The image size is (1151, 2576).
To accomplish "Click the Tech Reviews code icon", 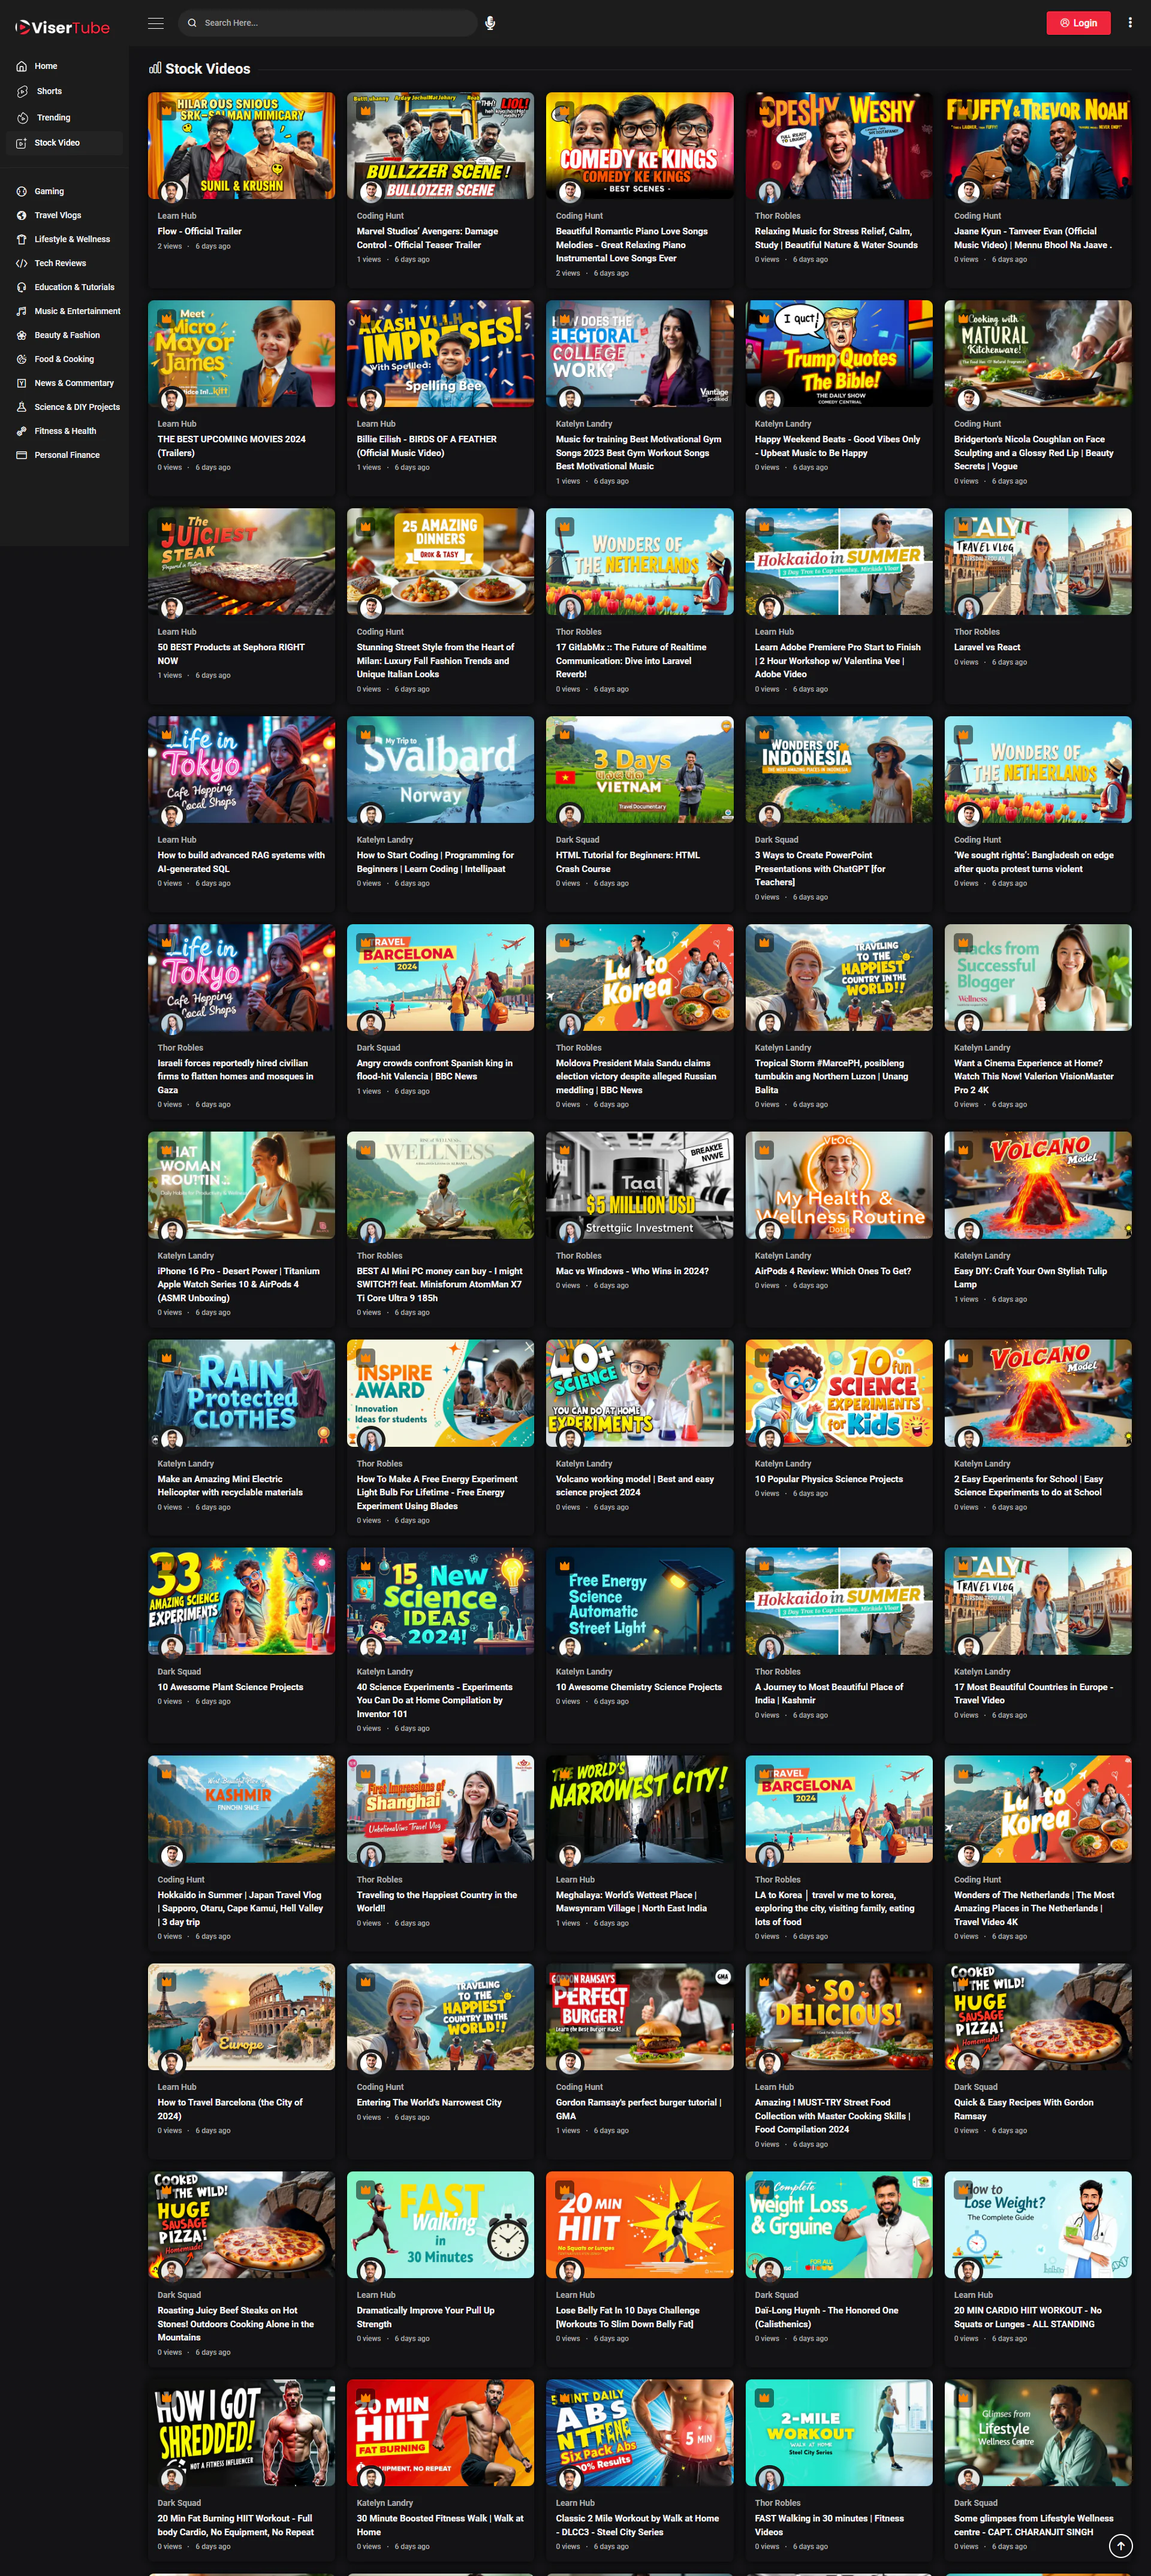I will tap(22, 263).
